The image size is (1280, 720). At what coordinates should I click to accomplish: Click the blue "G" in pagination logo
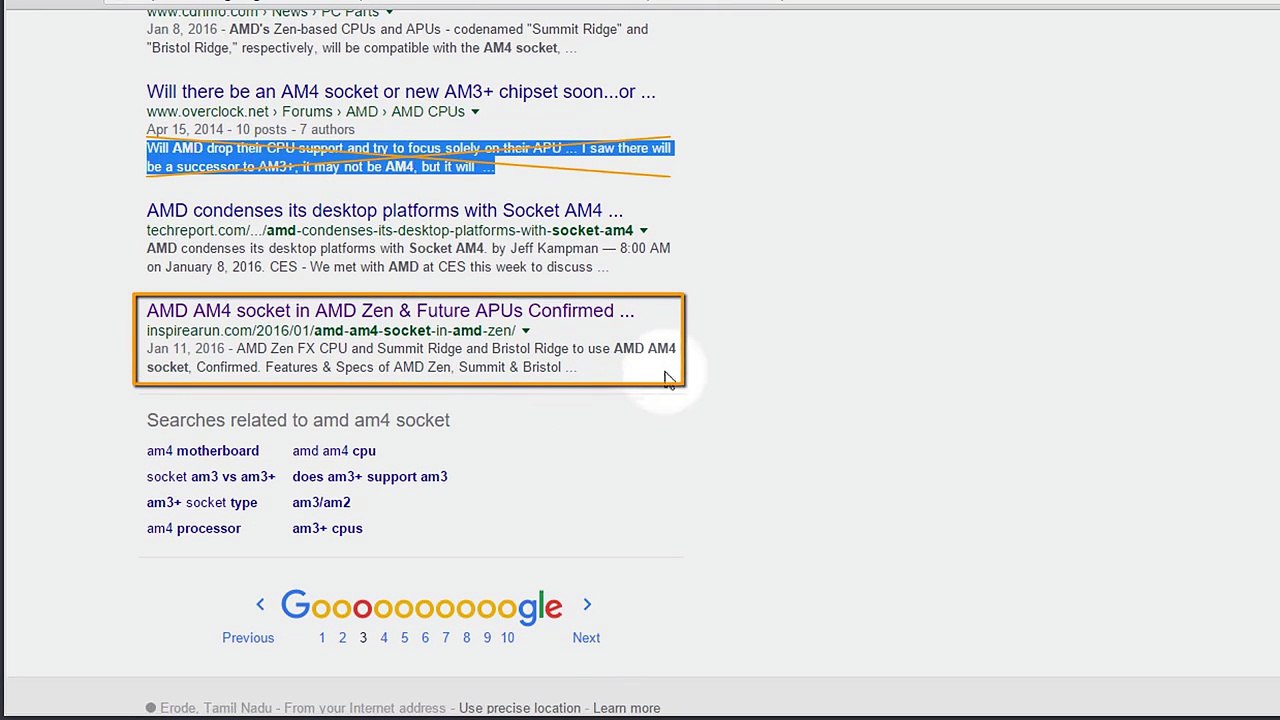[x=295, y=605]
